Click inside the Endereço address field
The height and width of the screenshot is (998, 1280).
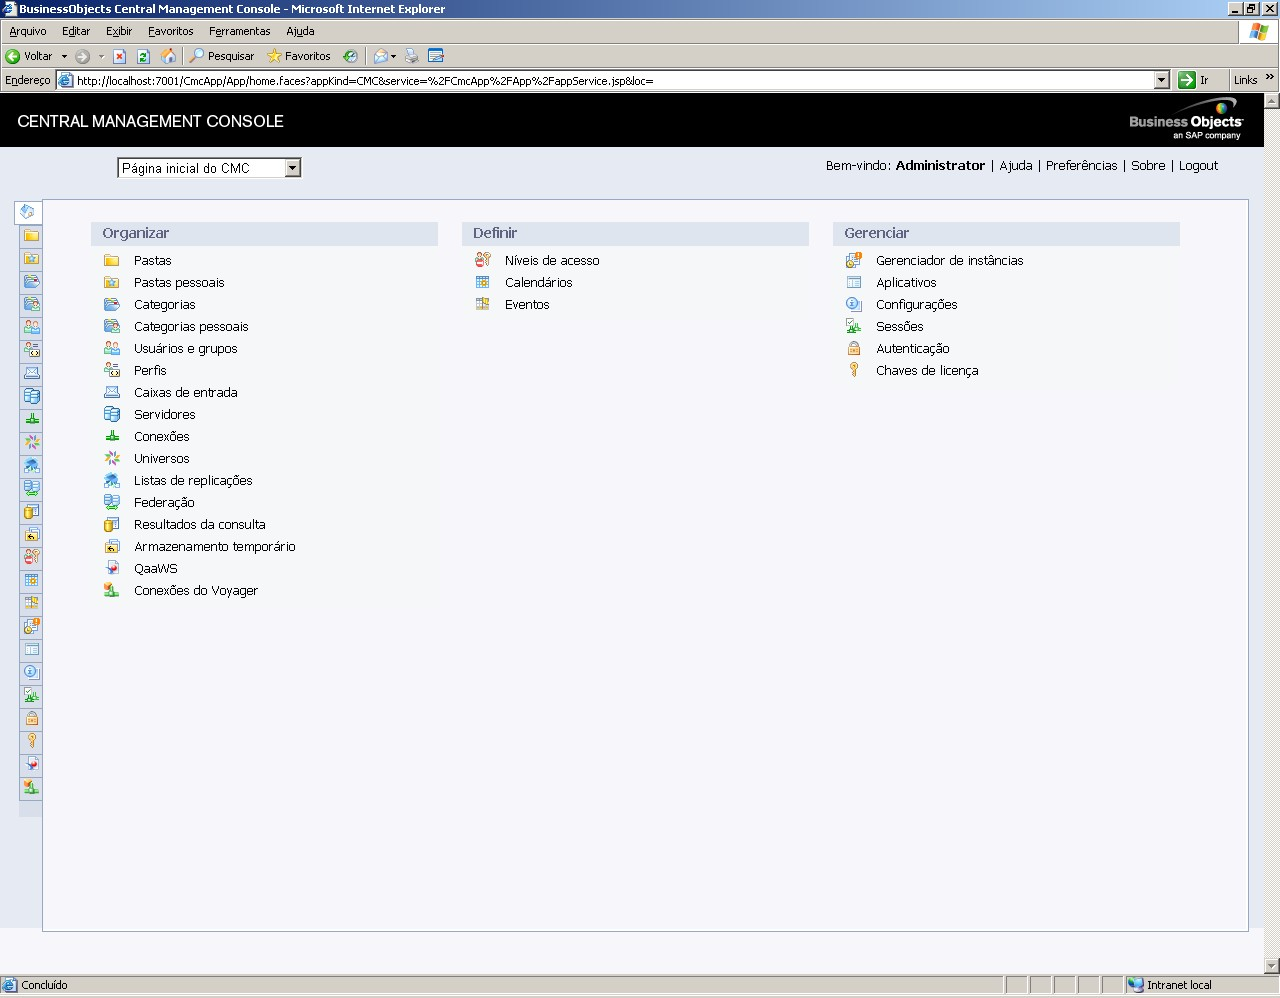(600, 80)
